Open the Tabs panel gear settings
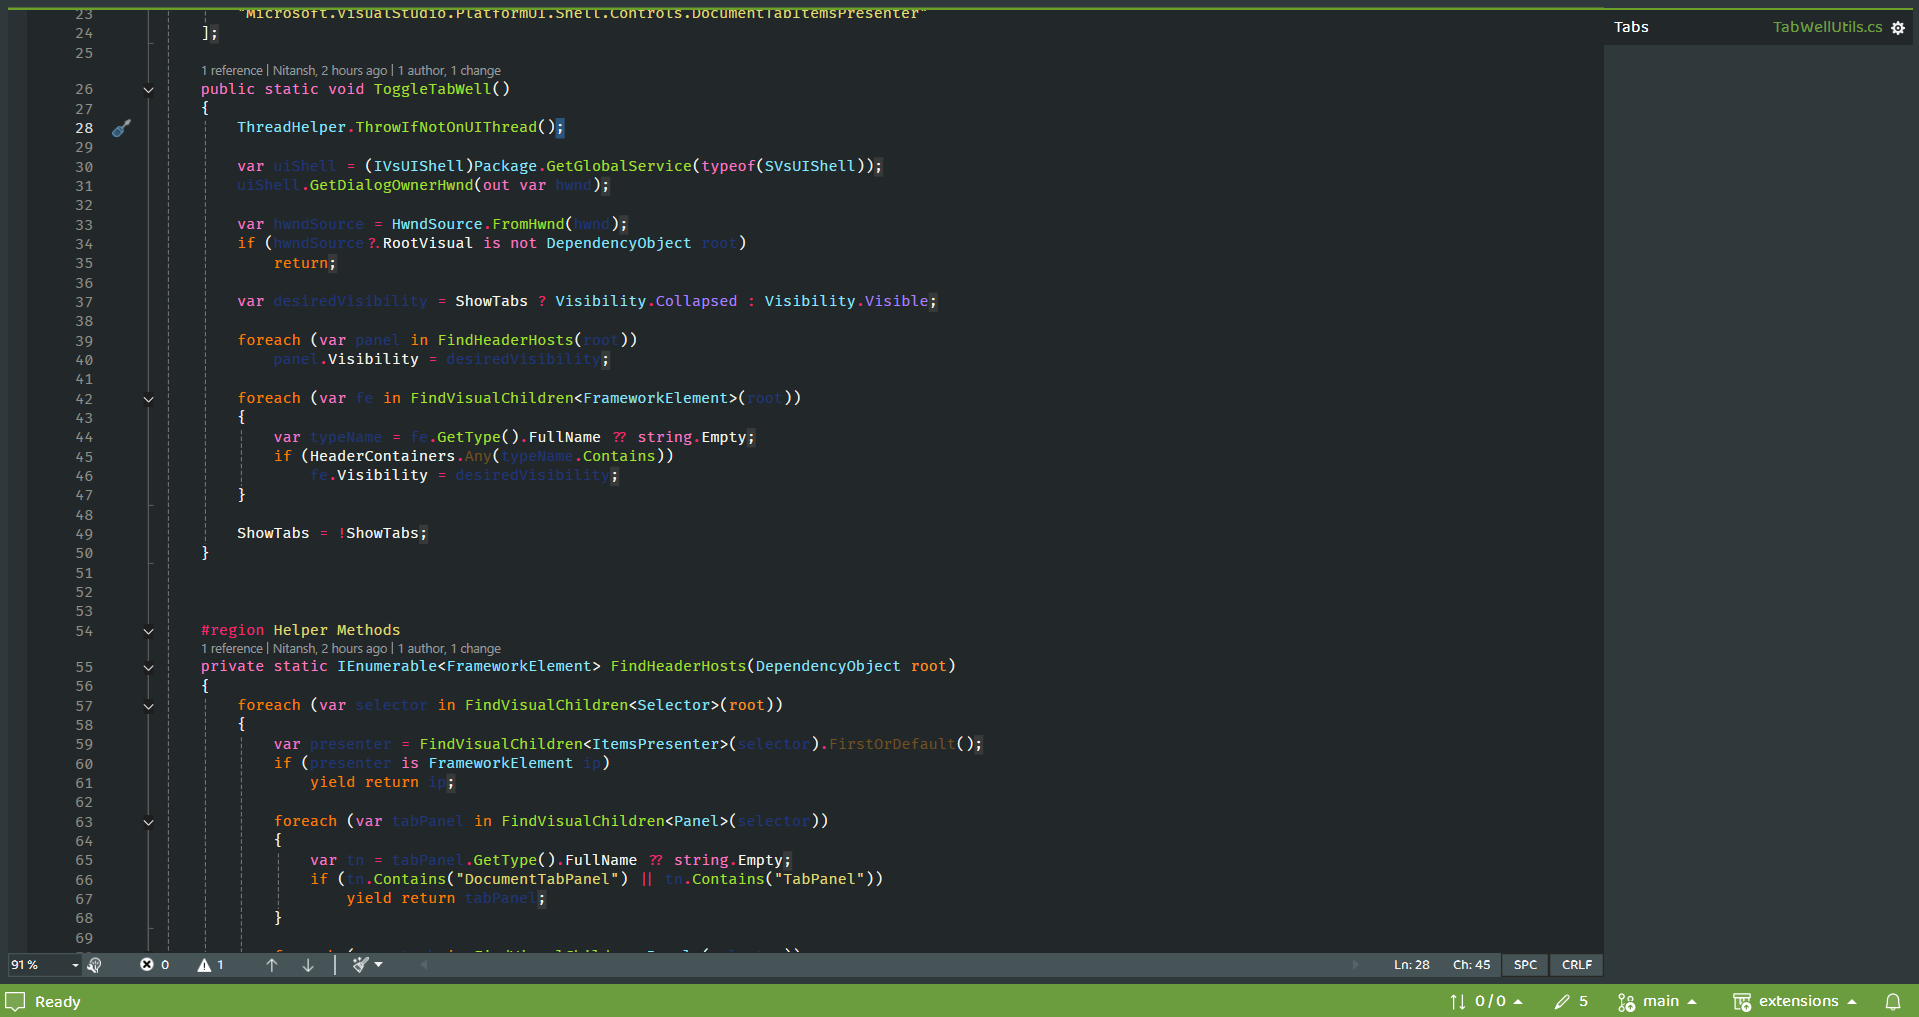 point(1898,28)
